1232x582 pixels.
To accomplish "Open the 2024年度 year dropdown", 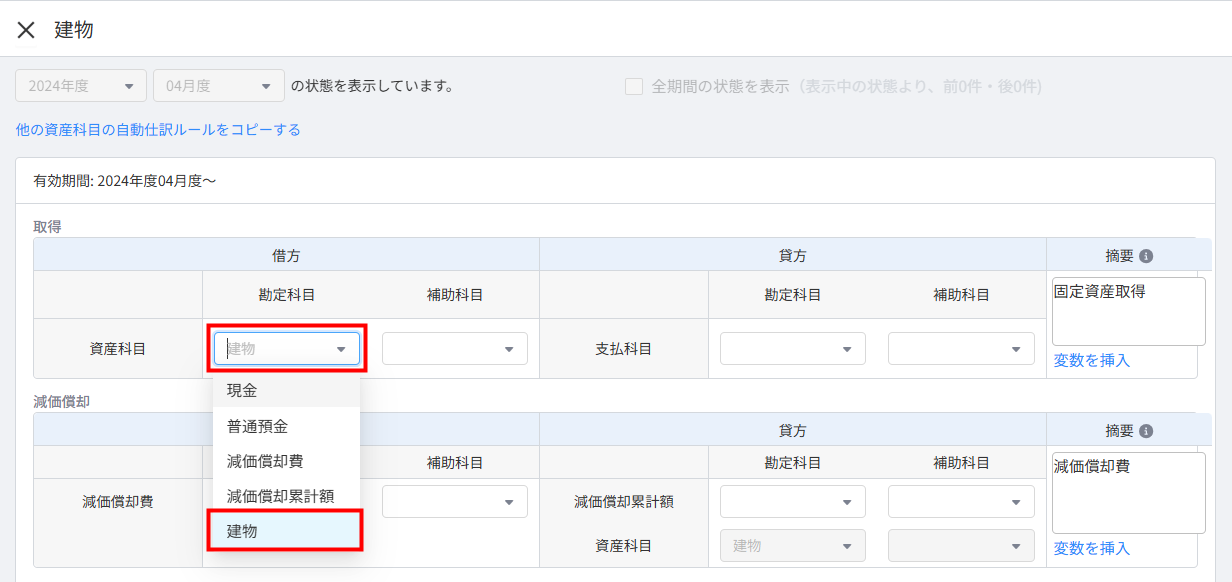I will tap(81, 86).
